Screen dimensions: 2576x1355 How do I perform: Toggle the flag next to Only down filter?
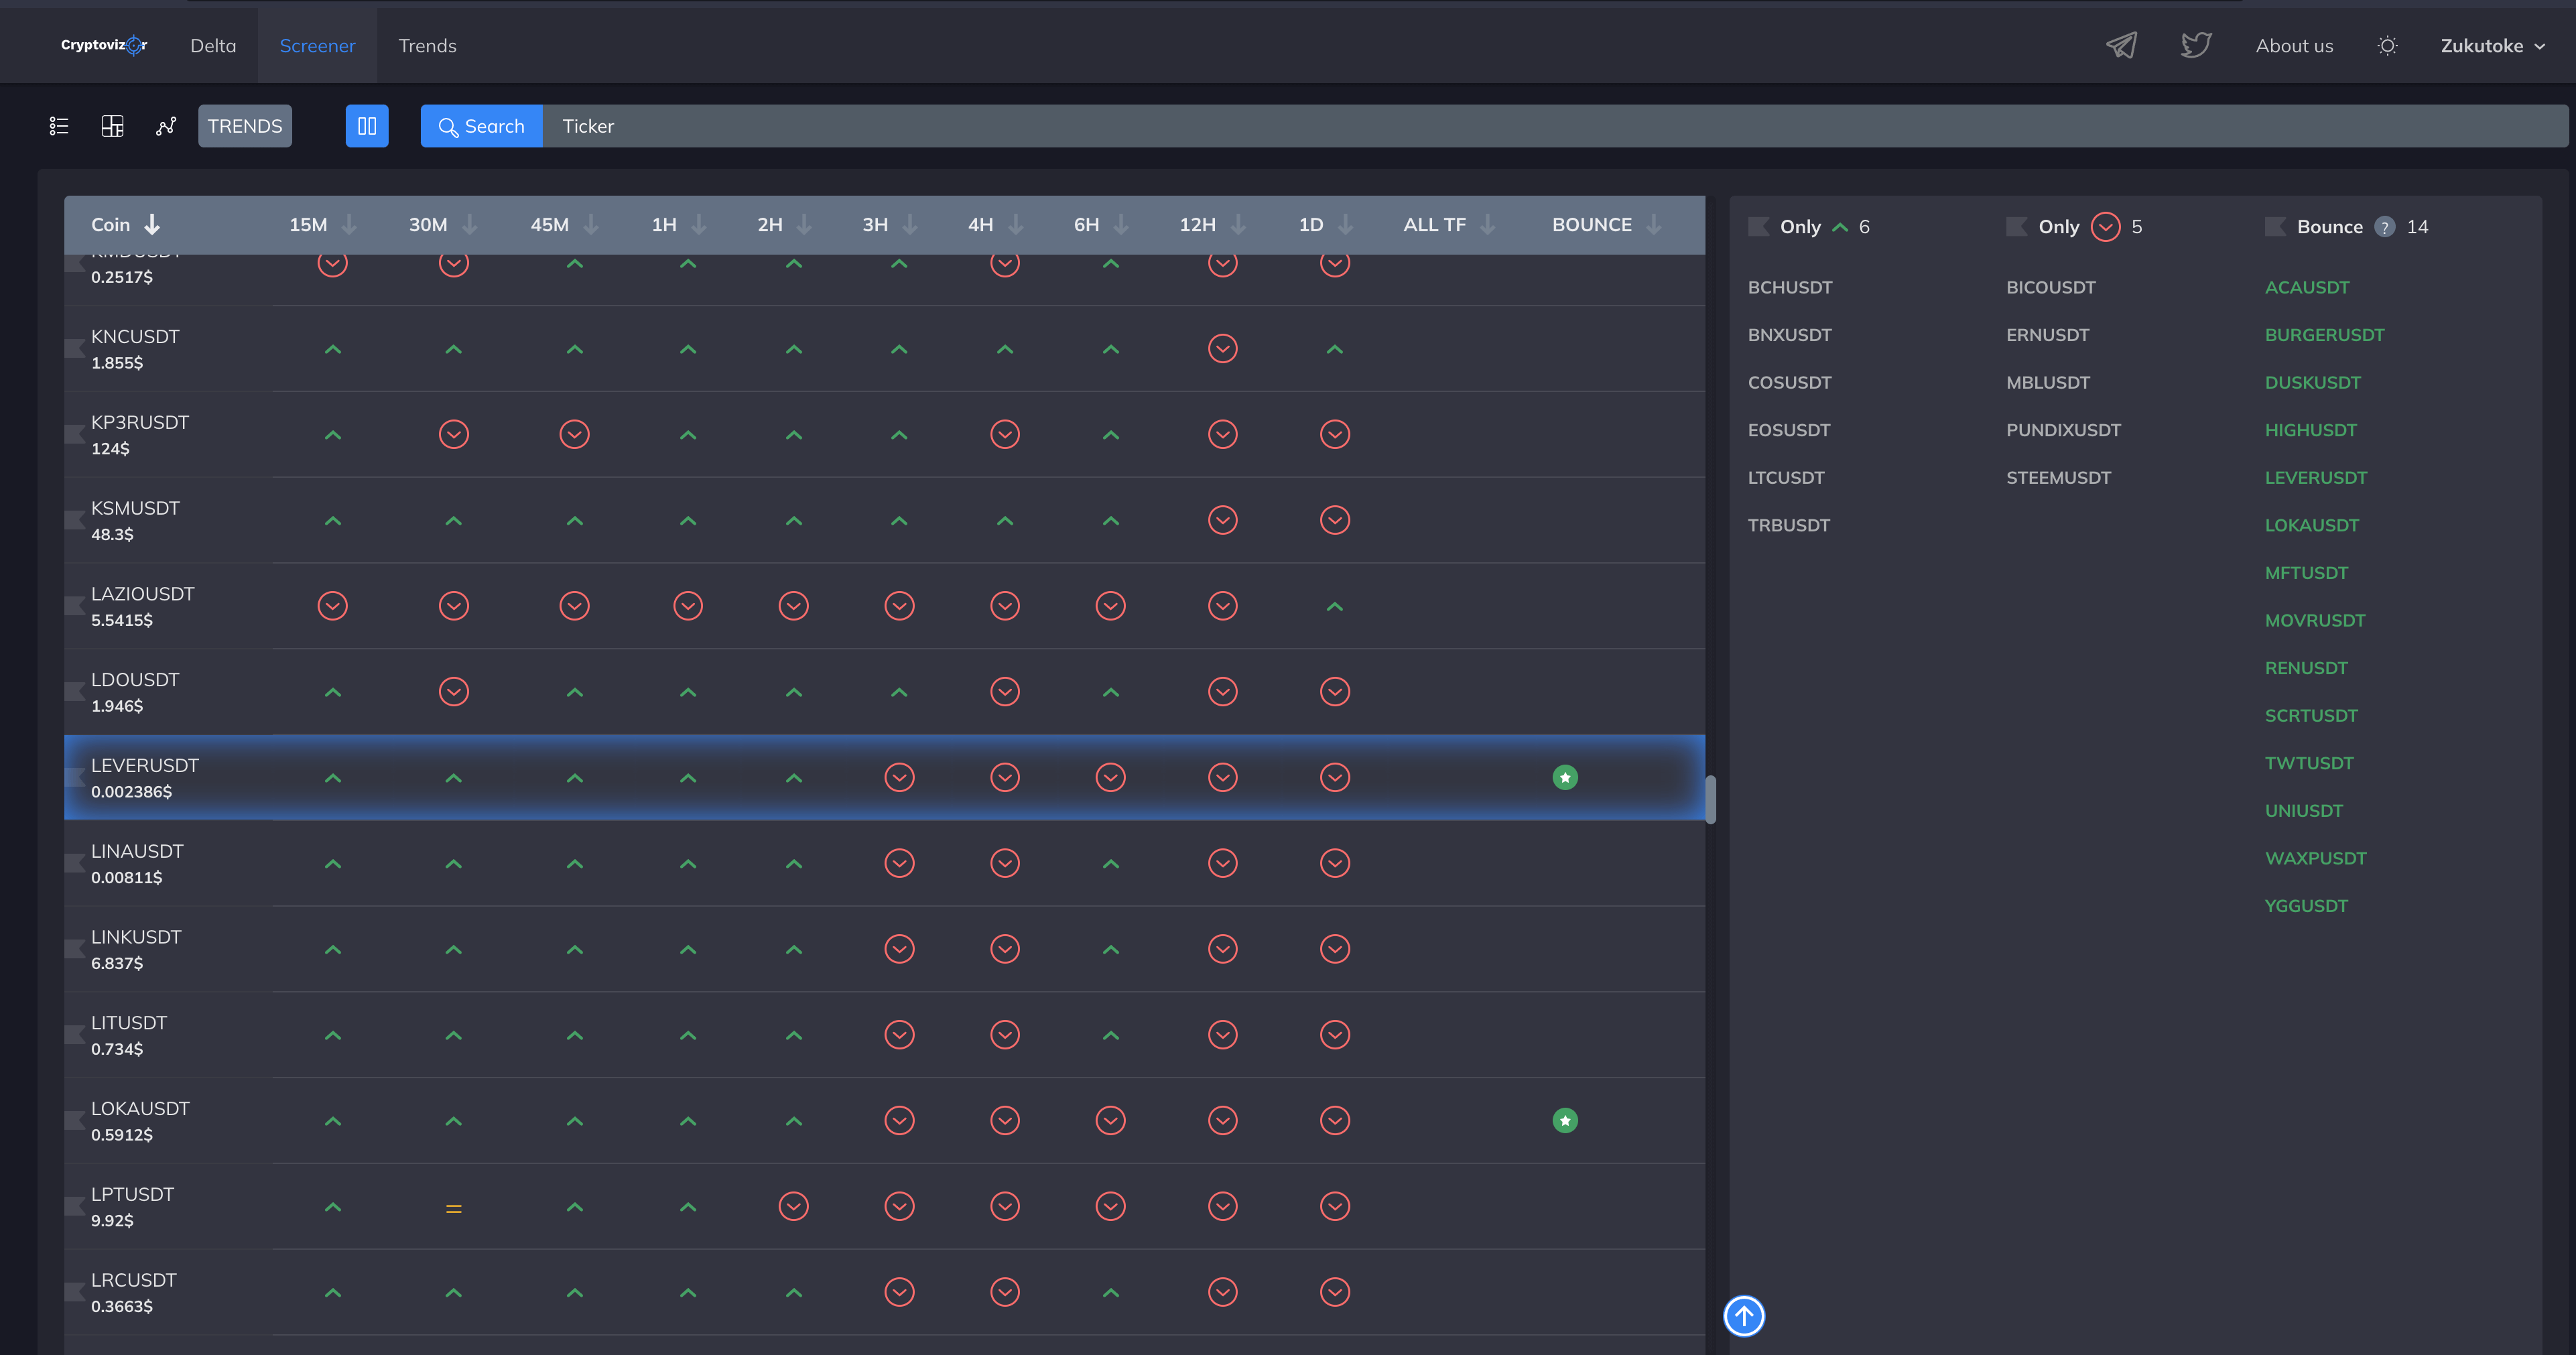coord(2016,227)
